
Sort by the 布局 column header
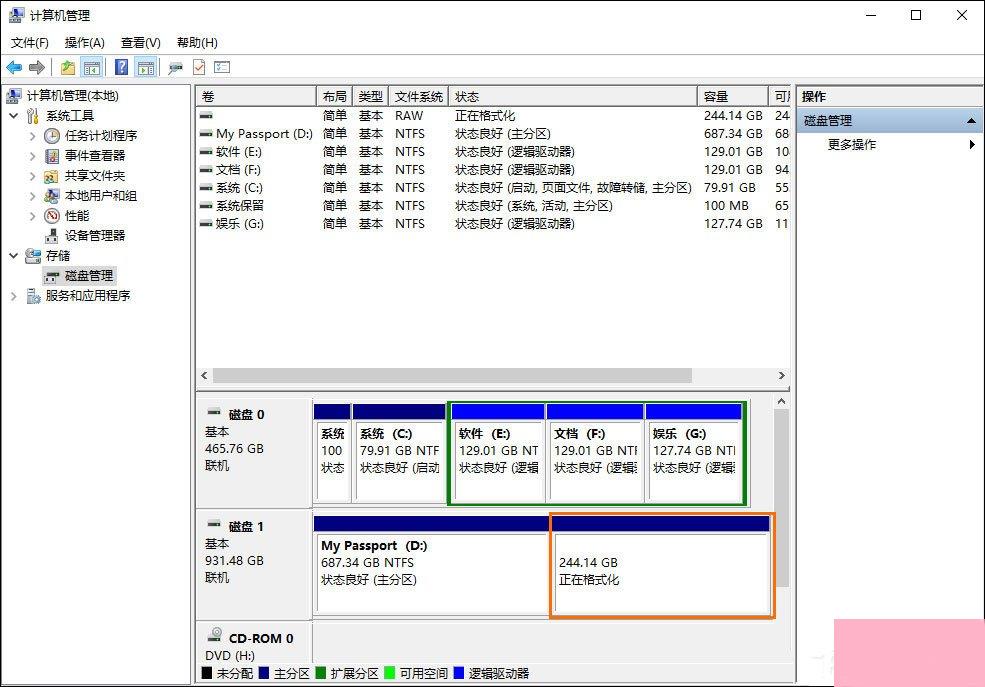[334, 97]
